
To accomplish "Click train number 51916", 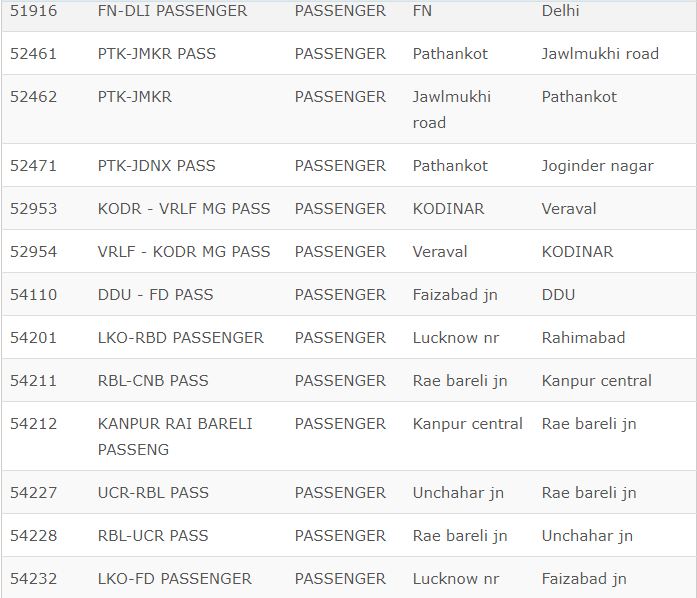I will 33,11.
